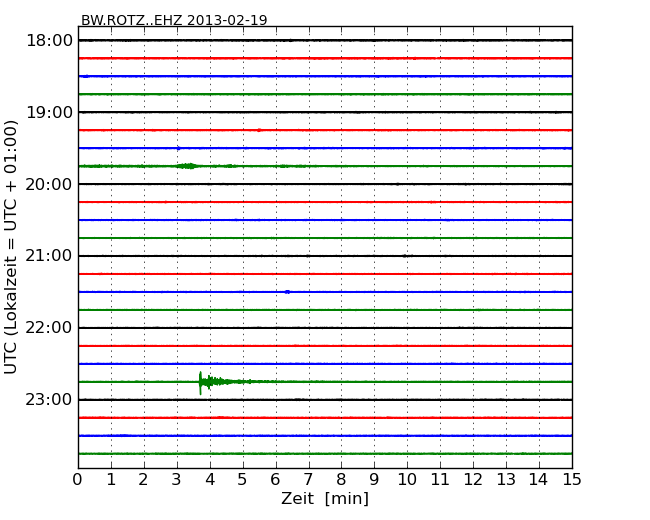
Task: Click x-axis tick label 6
Action: pos(276,479)
